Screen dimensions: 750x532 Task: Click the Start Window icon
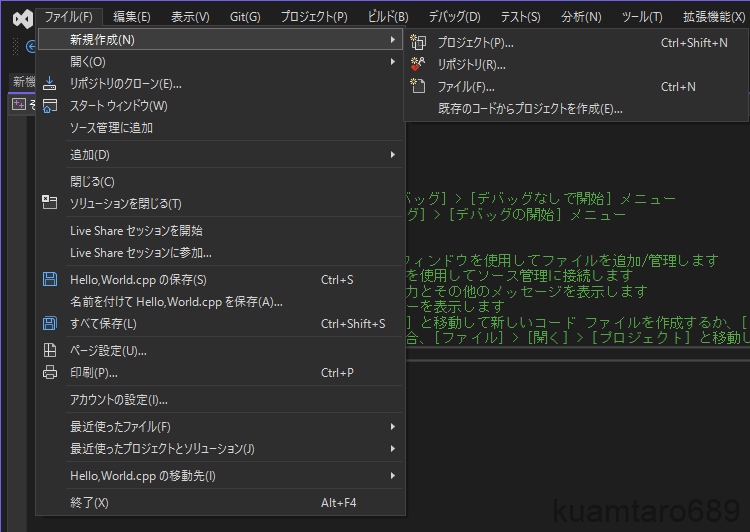pos(50,106)
